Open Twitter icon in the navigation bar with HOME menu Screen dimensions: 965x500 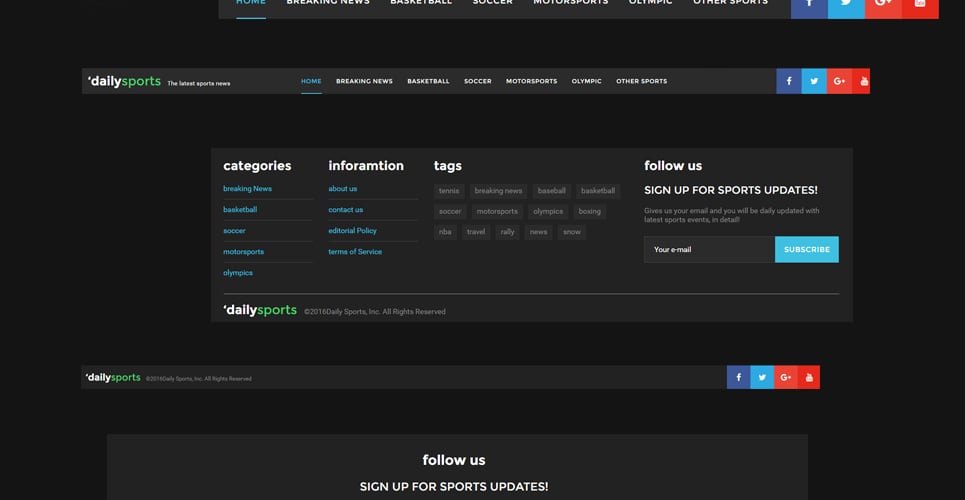[814, 81]
